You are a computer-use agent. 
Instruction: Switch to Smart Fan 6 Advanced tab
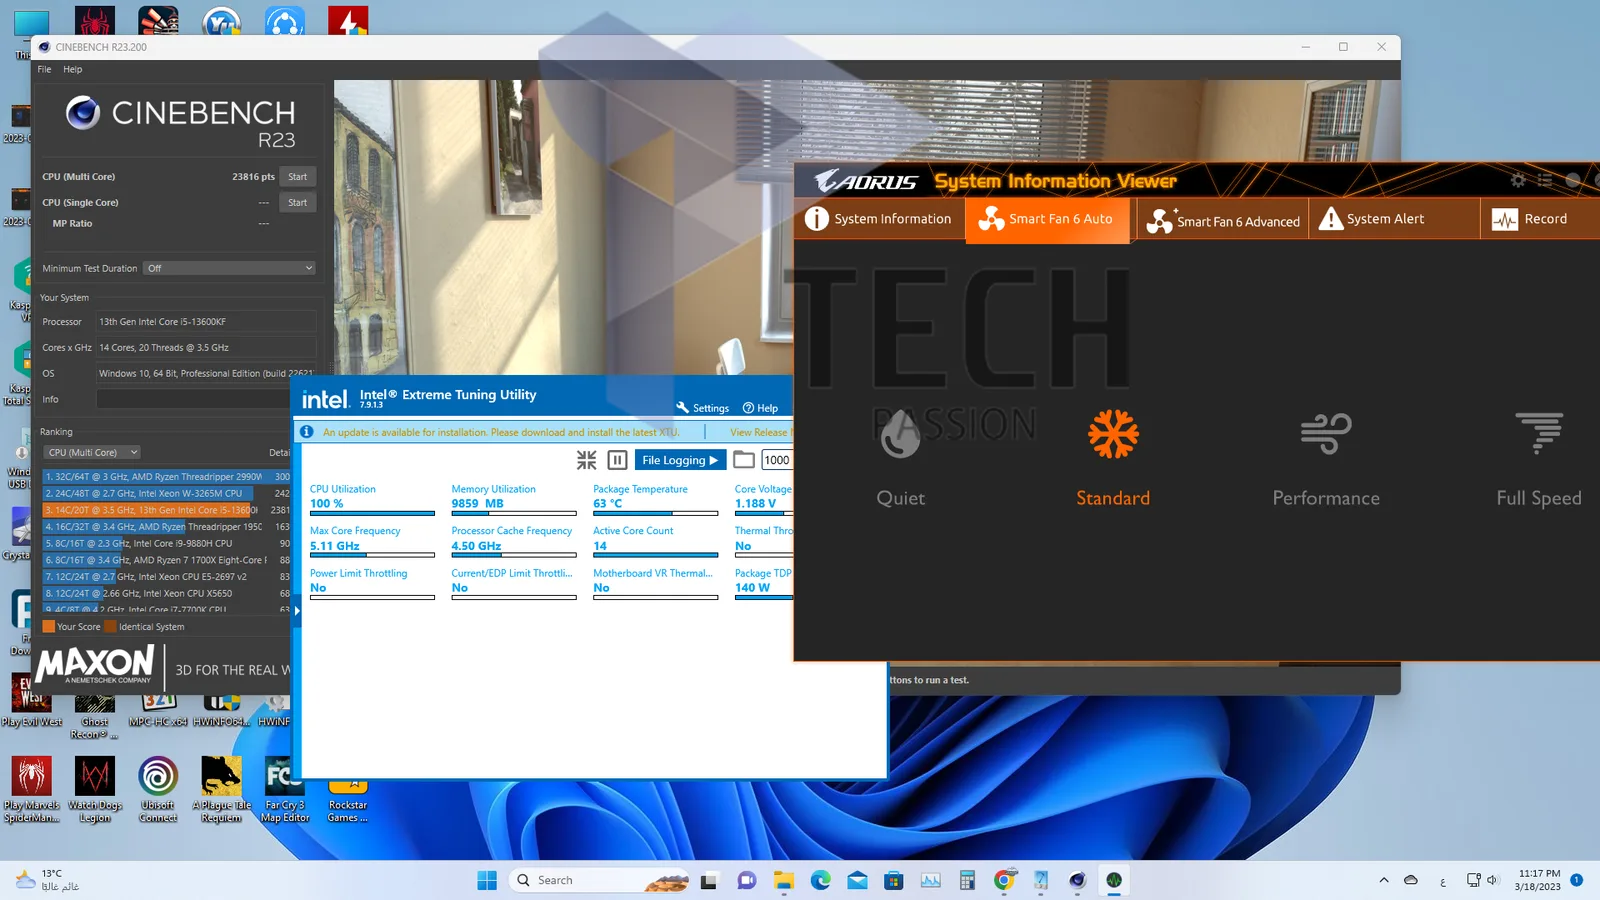point(1223,220)
